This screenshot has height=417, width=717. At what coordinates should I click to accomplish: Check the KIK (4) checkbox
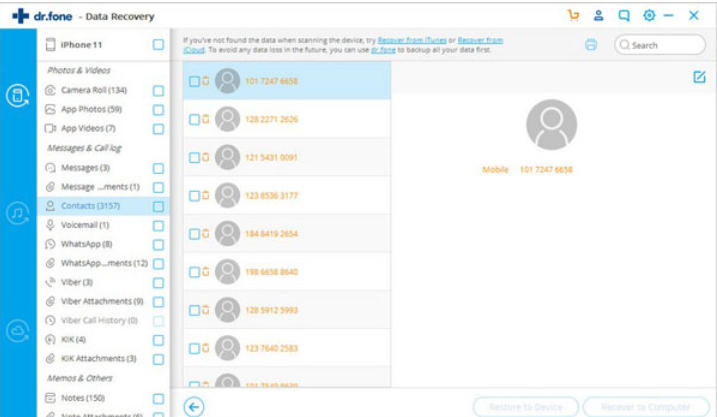point(158,340)
